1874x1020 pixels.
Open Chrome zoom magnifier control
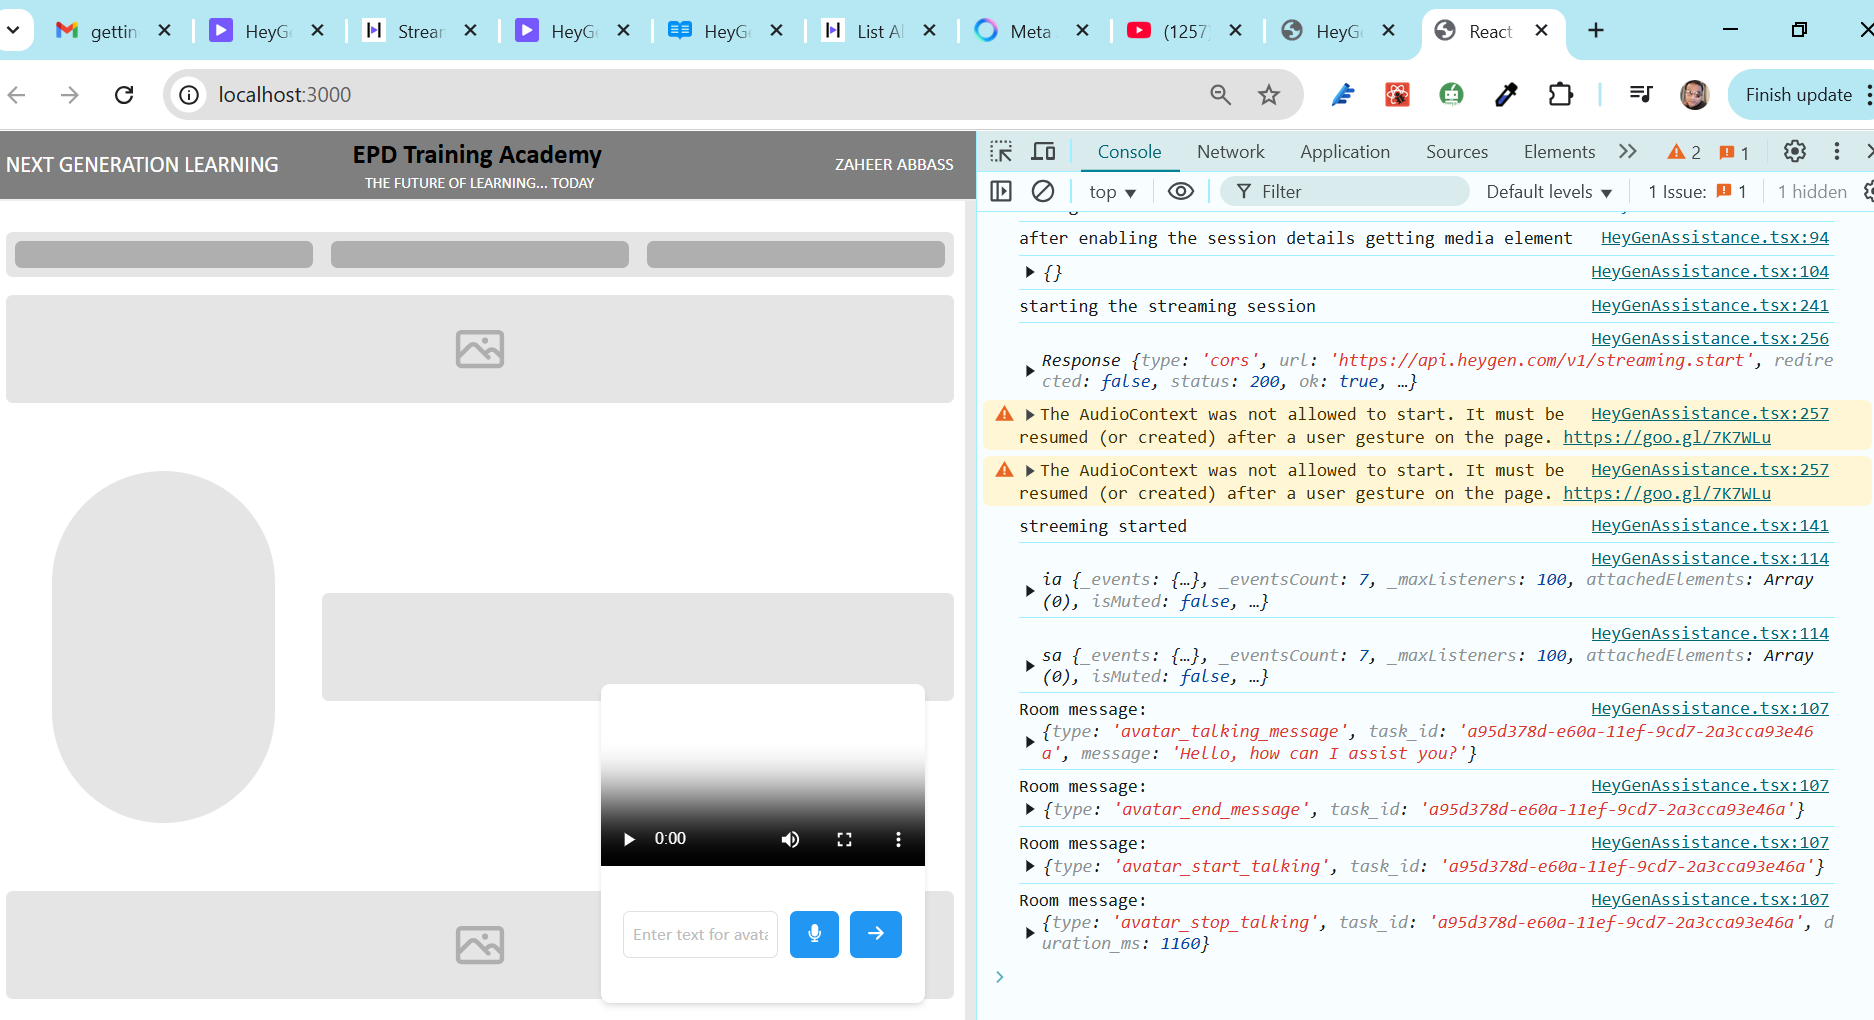coord(1220,95)
